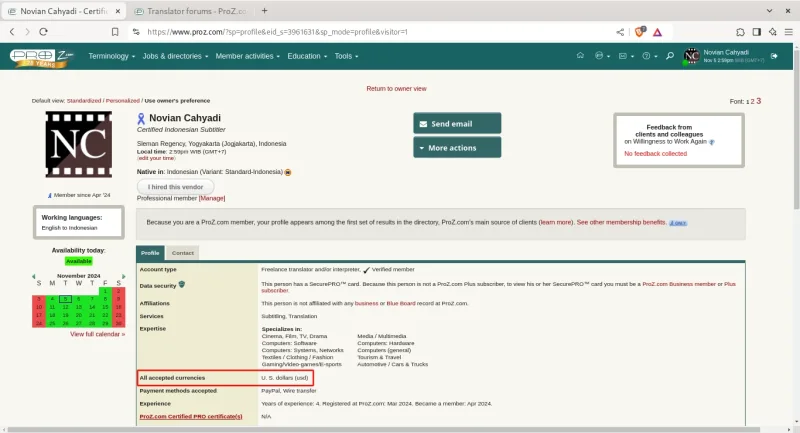Image resolution: width=800 pixels, height=433 pixels.
Task: Open Brave Rewards triangle icon
Action: (x=657, y=32)
